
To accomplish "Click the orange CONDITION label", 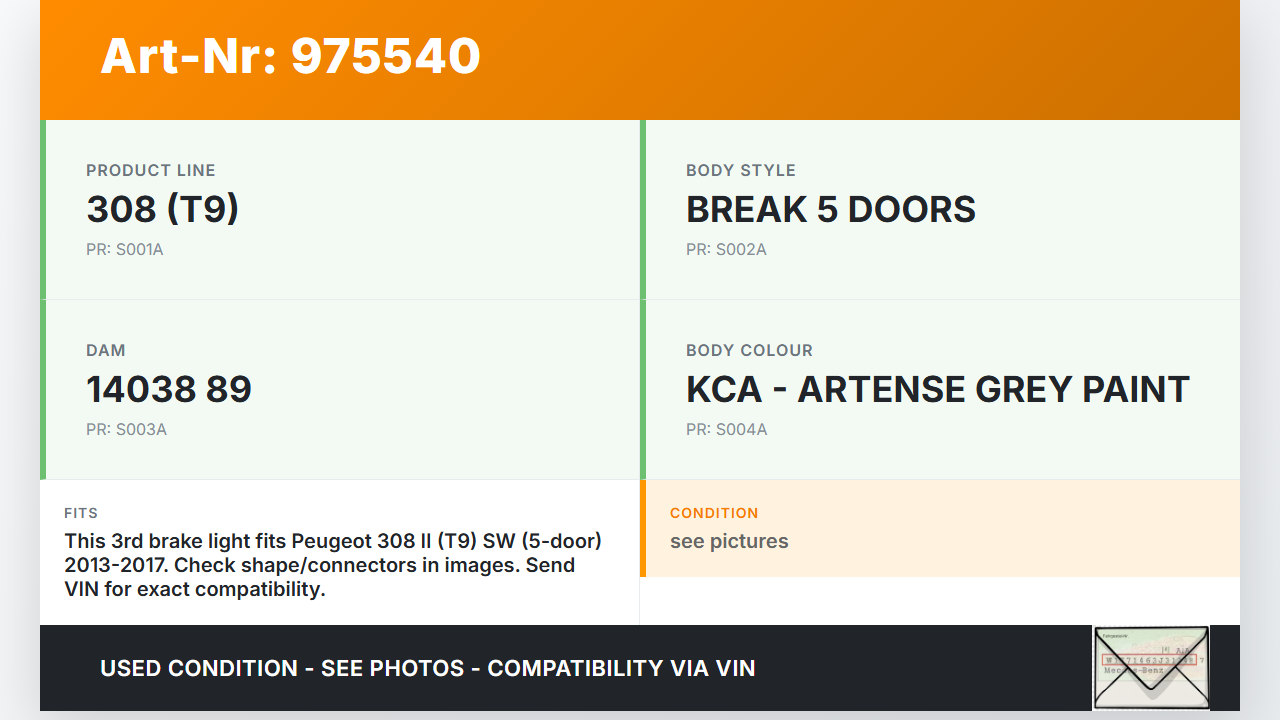I will click(714, 513).
